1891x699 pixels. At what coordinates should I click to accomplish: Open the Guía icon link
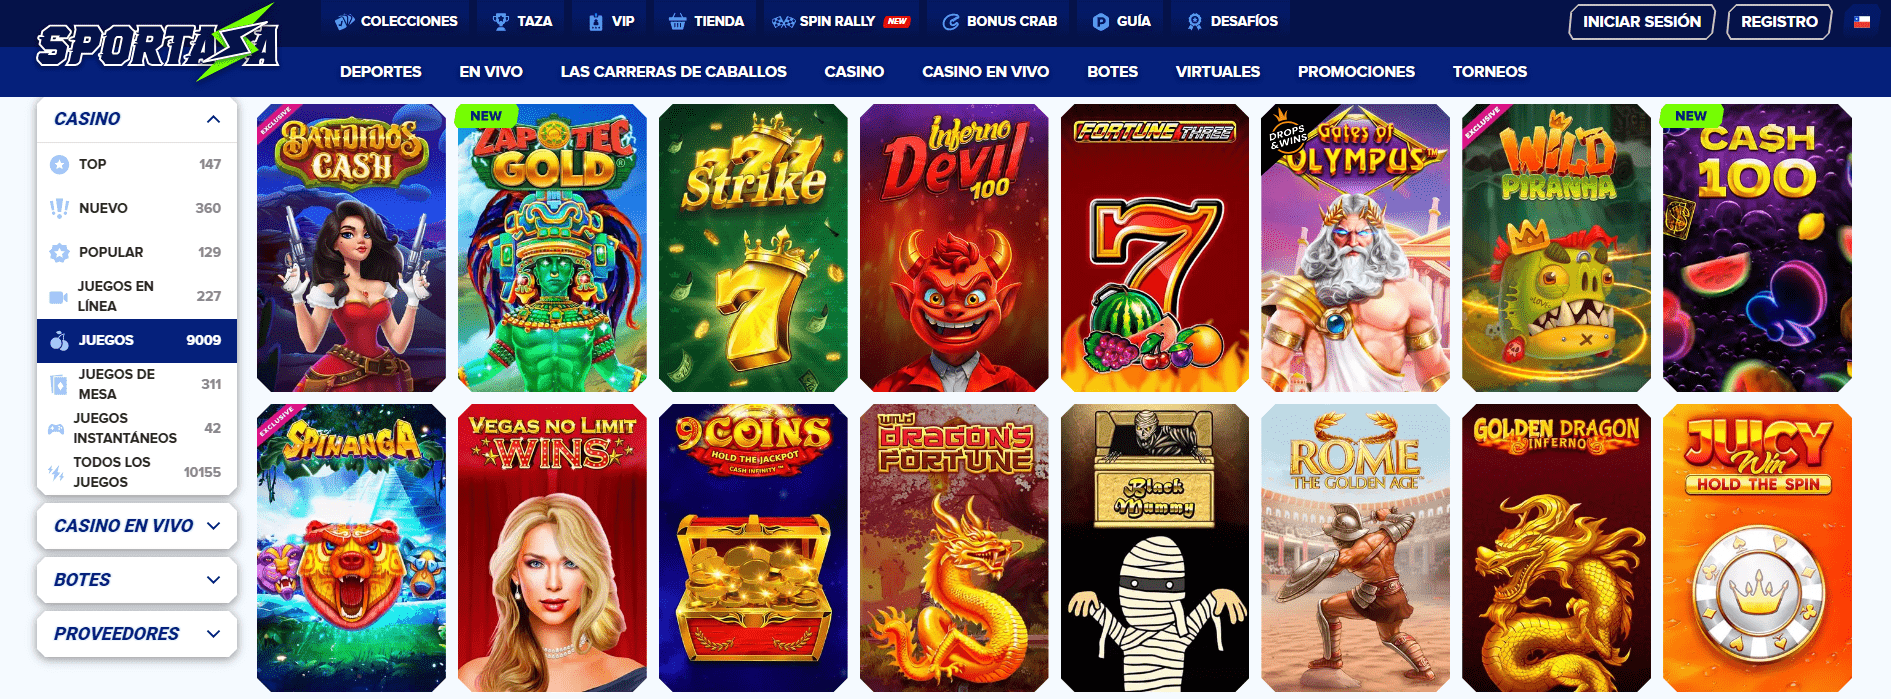[x=1101, y=21]
